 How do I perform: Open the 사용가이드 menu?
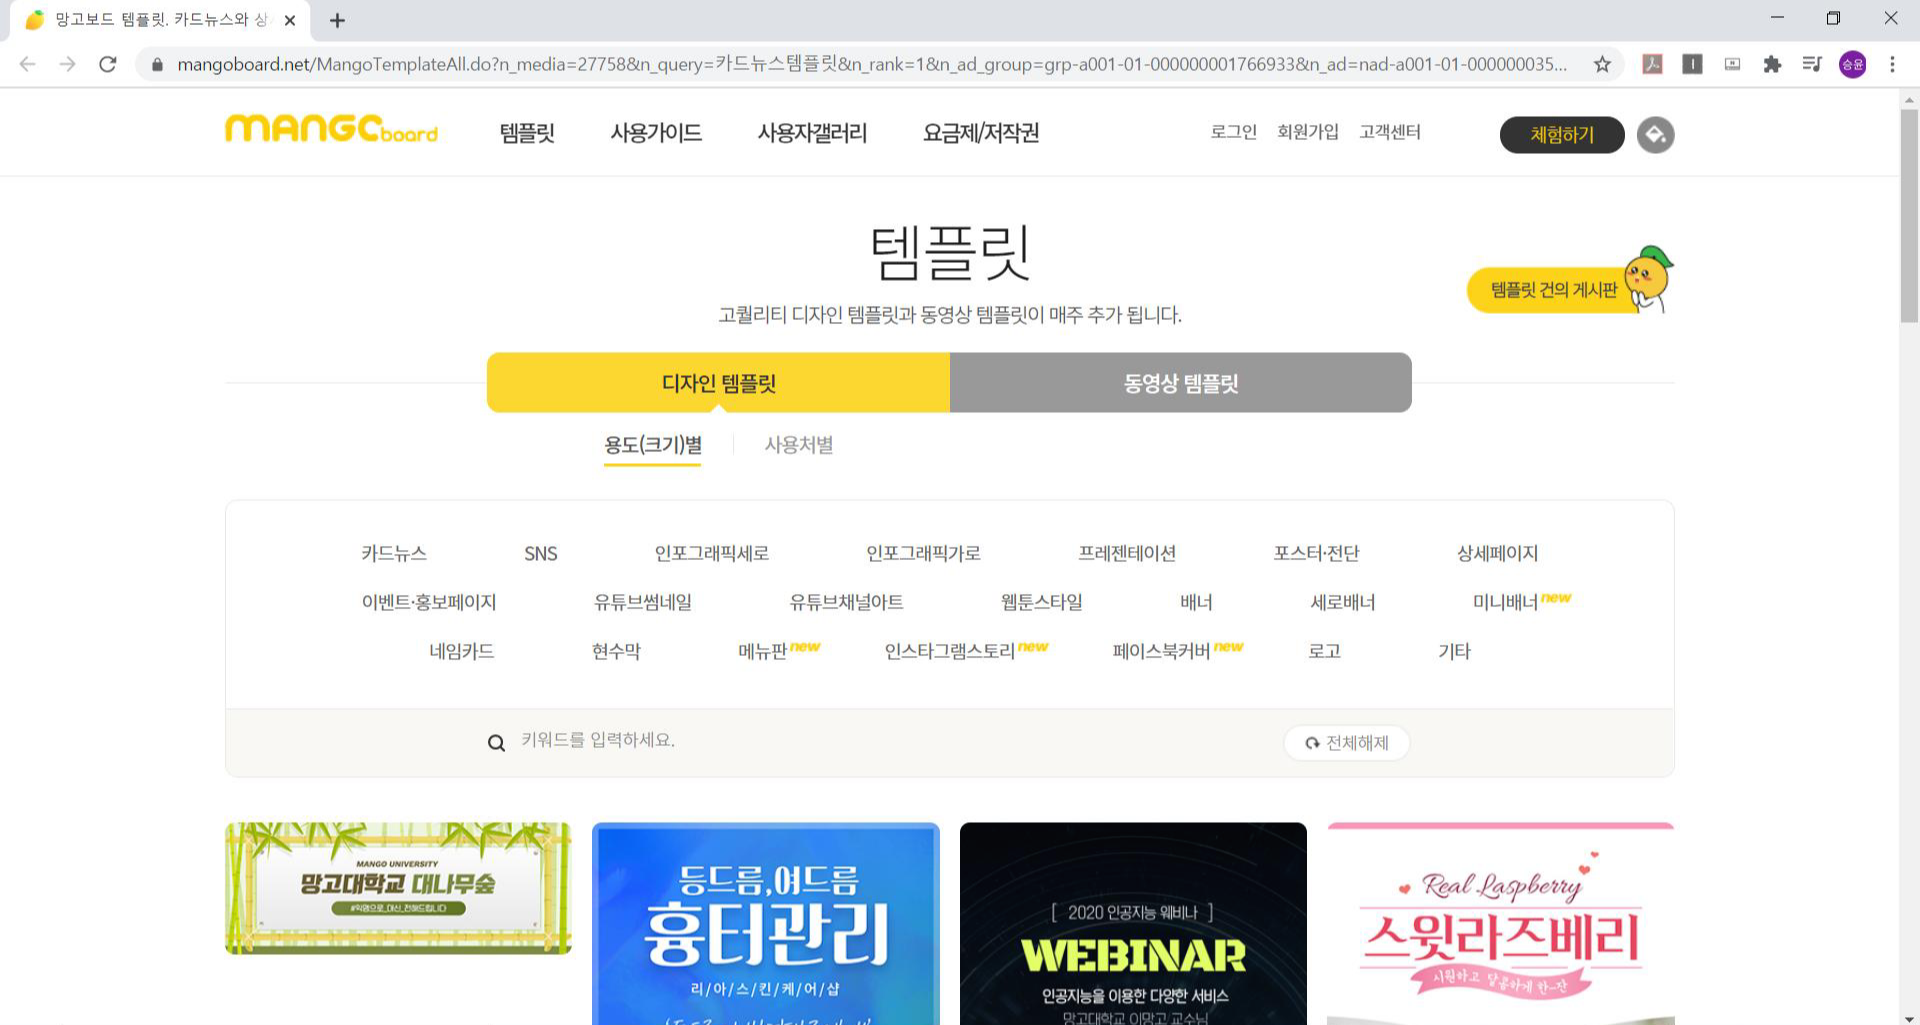(656, 133)
